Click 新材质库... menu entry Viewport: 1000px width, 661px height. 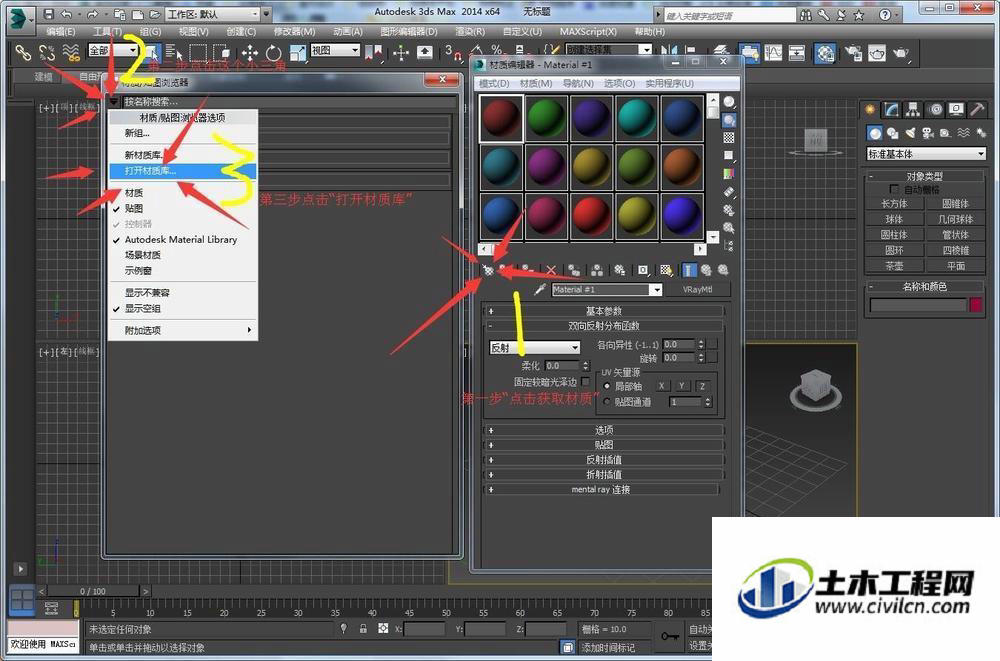[183, 155]
